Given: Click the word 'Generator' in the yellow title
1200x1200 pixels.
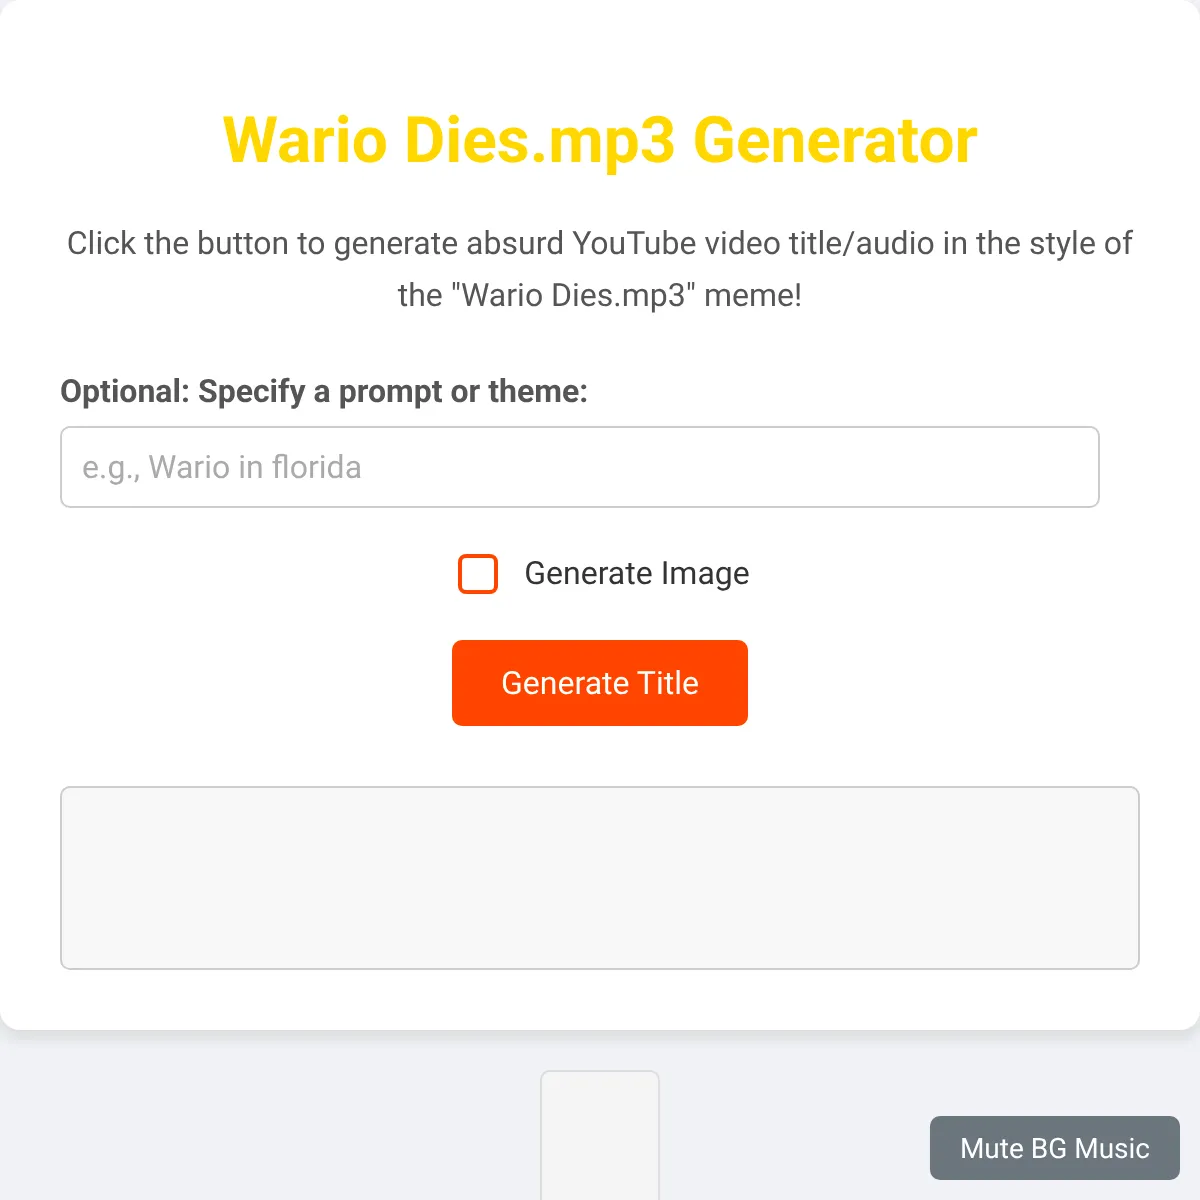Looking at the screenshot, I should point(835,140).
